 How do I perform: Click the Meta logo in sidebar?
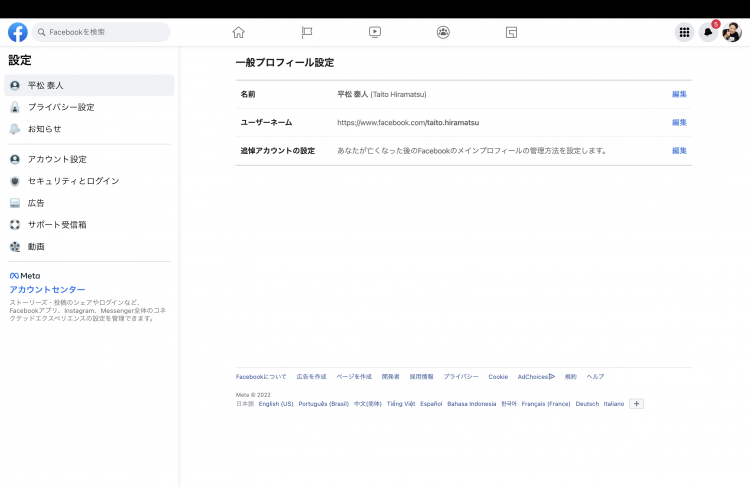click(x=25, y=276)
